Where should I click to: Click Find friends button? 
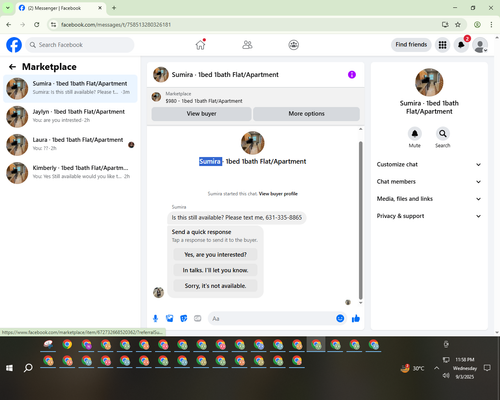[x=411, y=45]
